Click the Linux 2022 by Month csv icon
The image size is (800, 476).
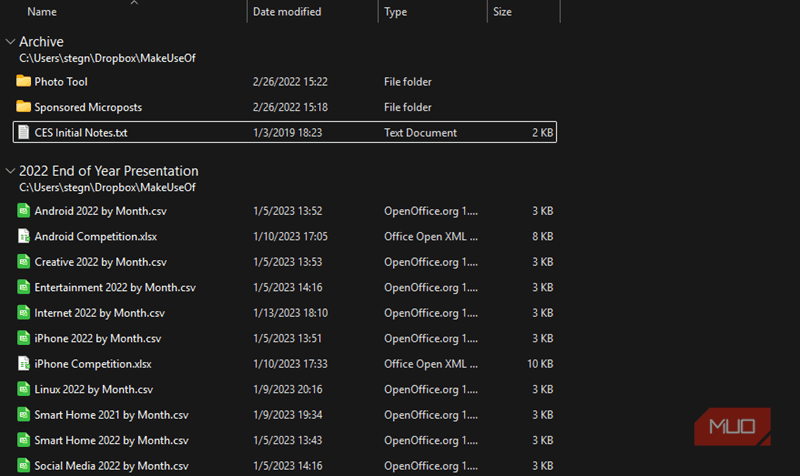click(x=23, y=389)
